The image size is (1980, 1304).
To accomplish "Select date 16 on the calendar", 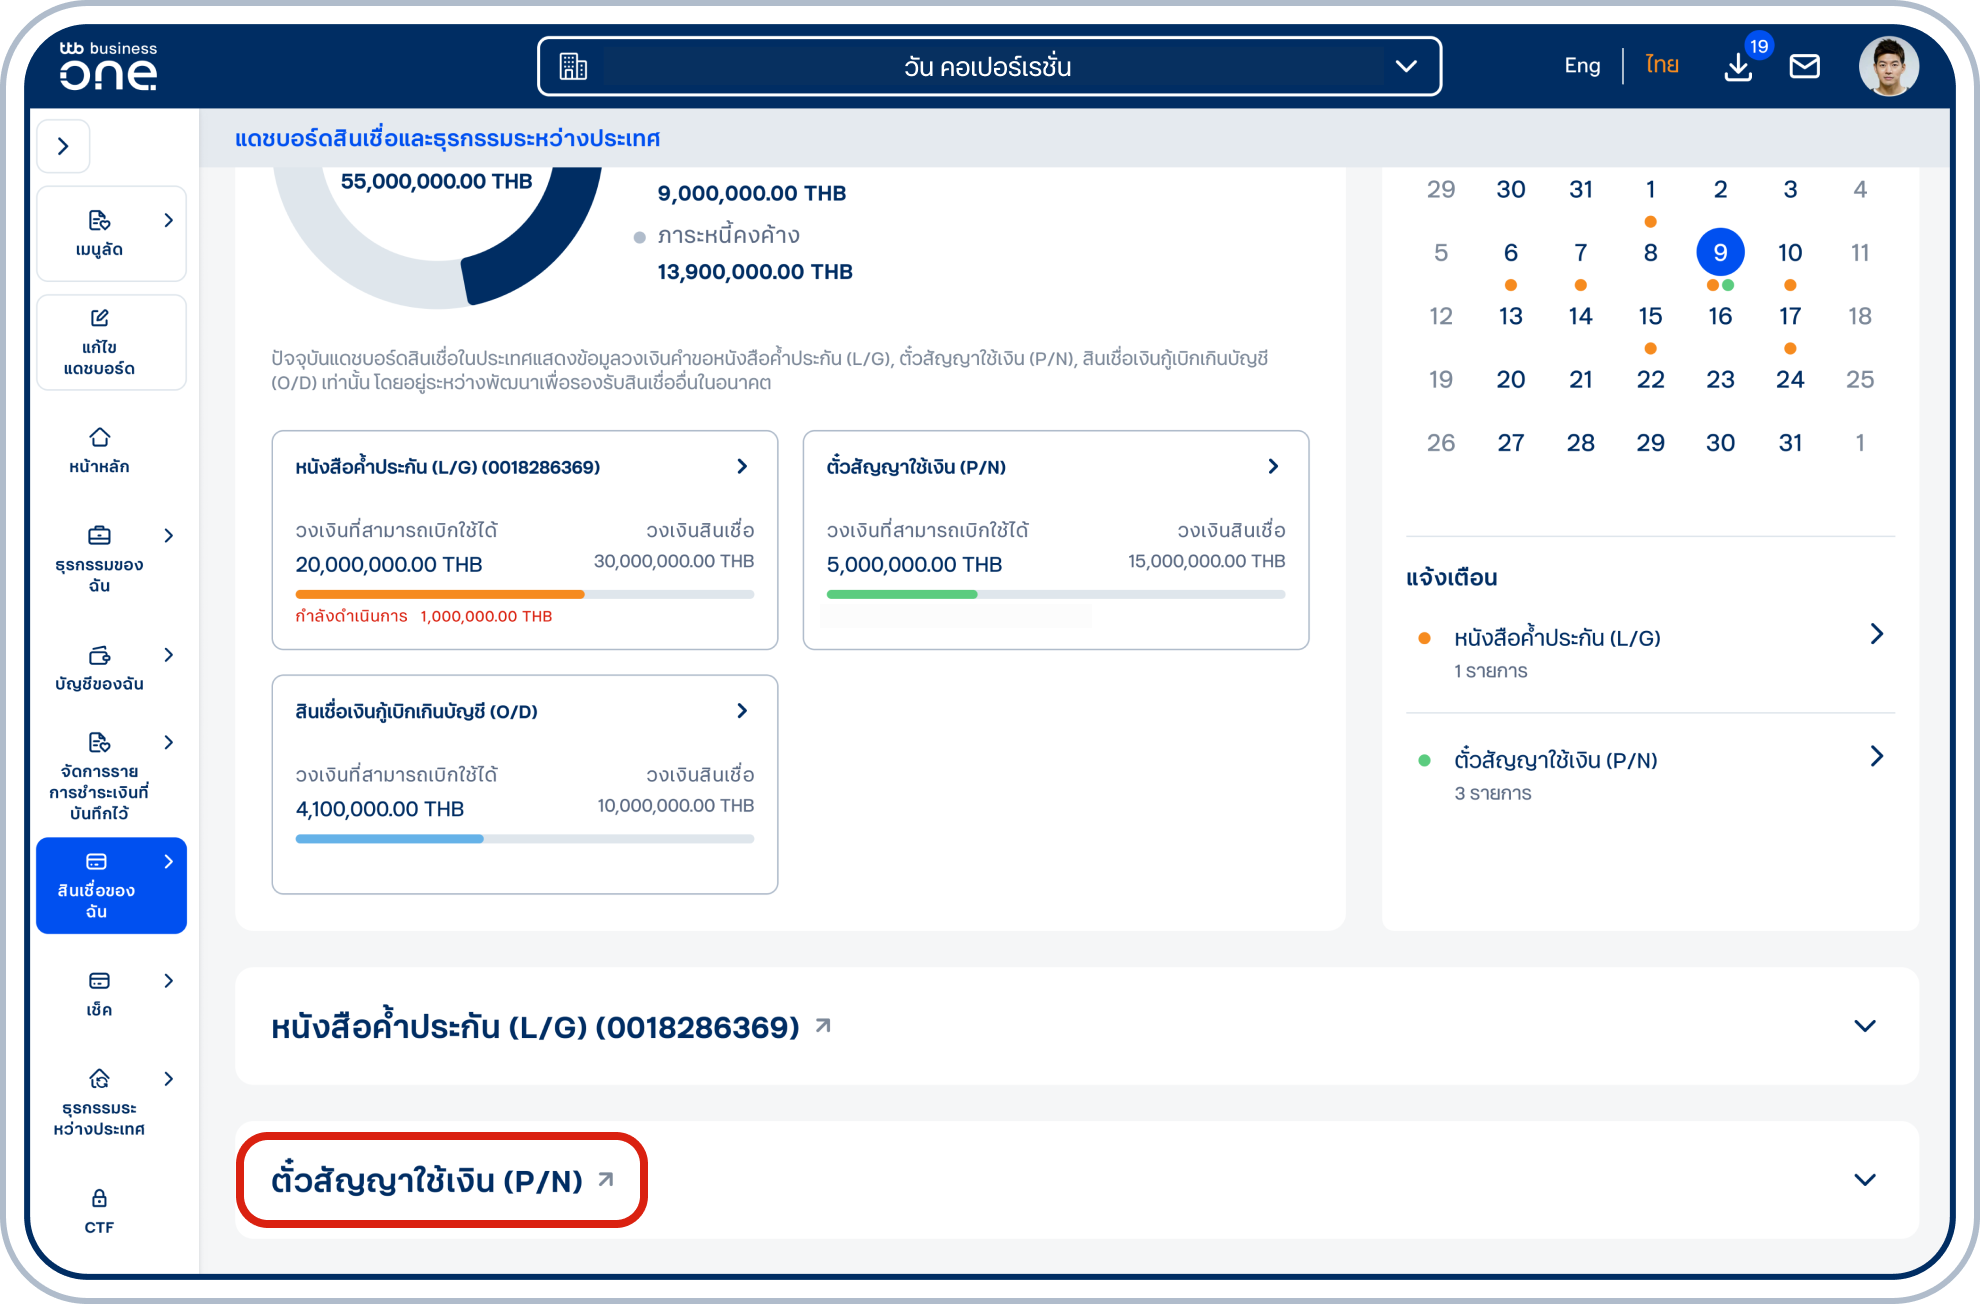I will (1720, 317).
